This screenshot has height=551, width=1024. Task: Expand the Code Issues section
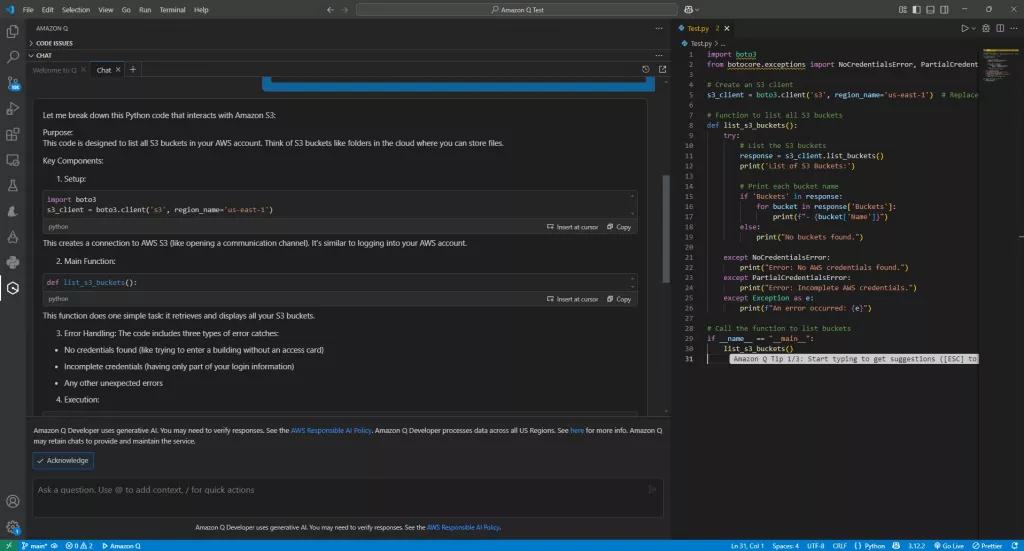54,43
